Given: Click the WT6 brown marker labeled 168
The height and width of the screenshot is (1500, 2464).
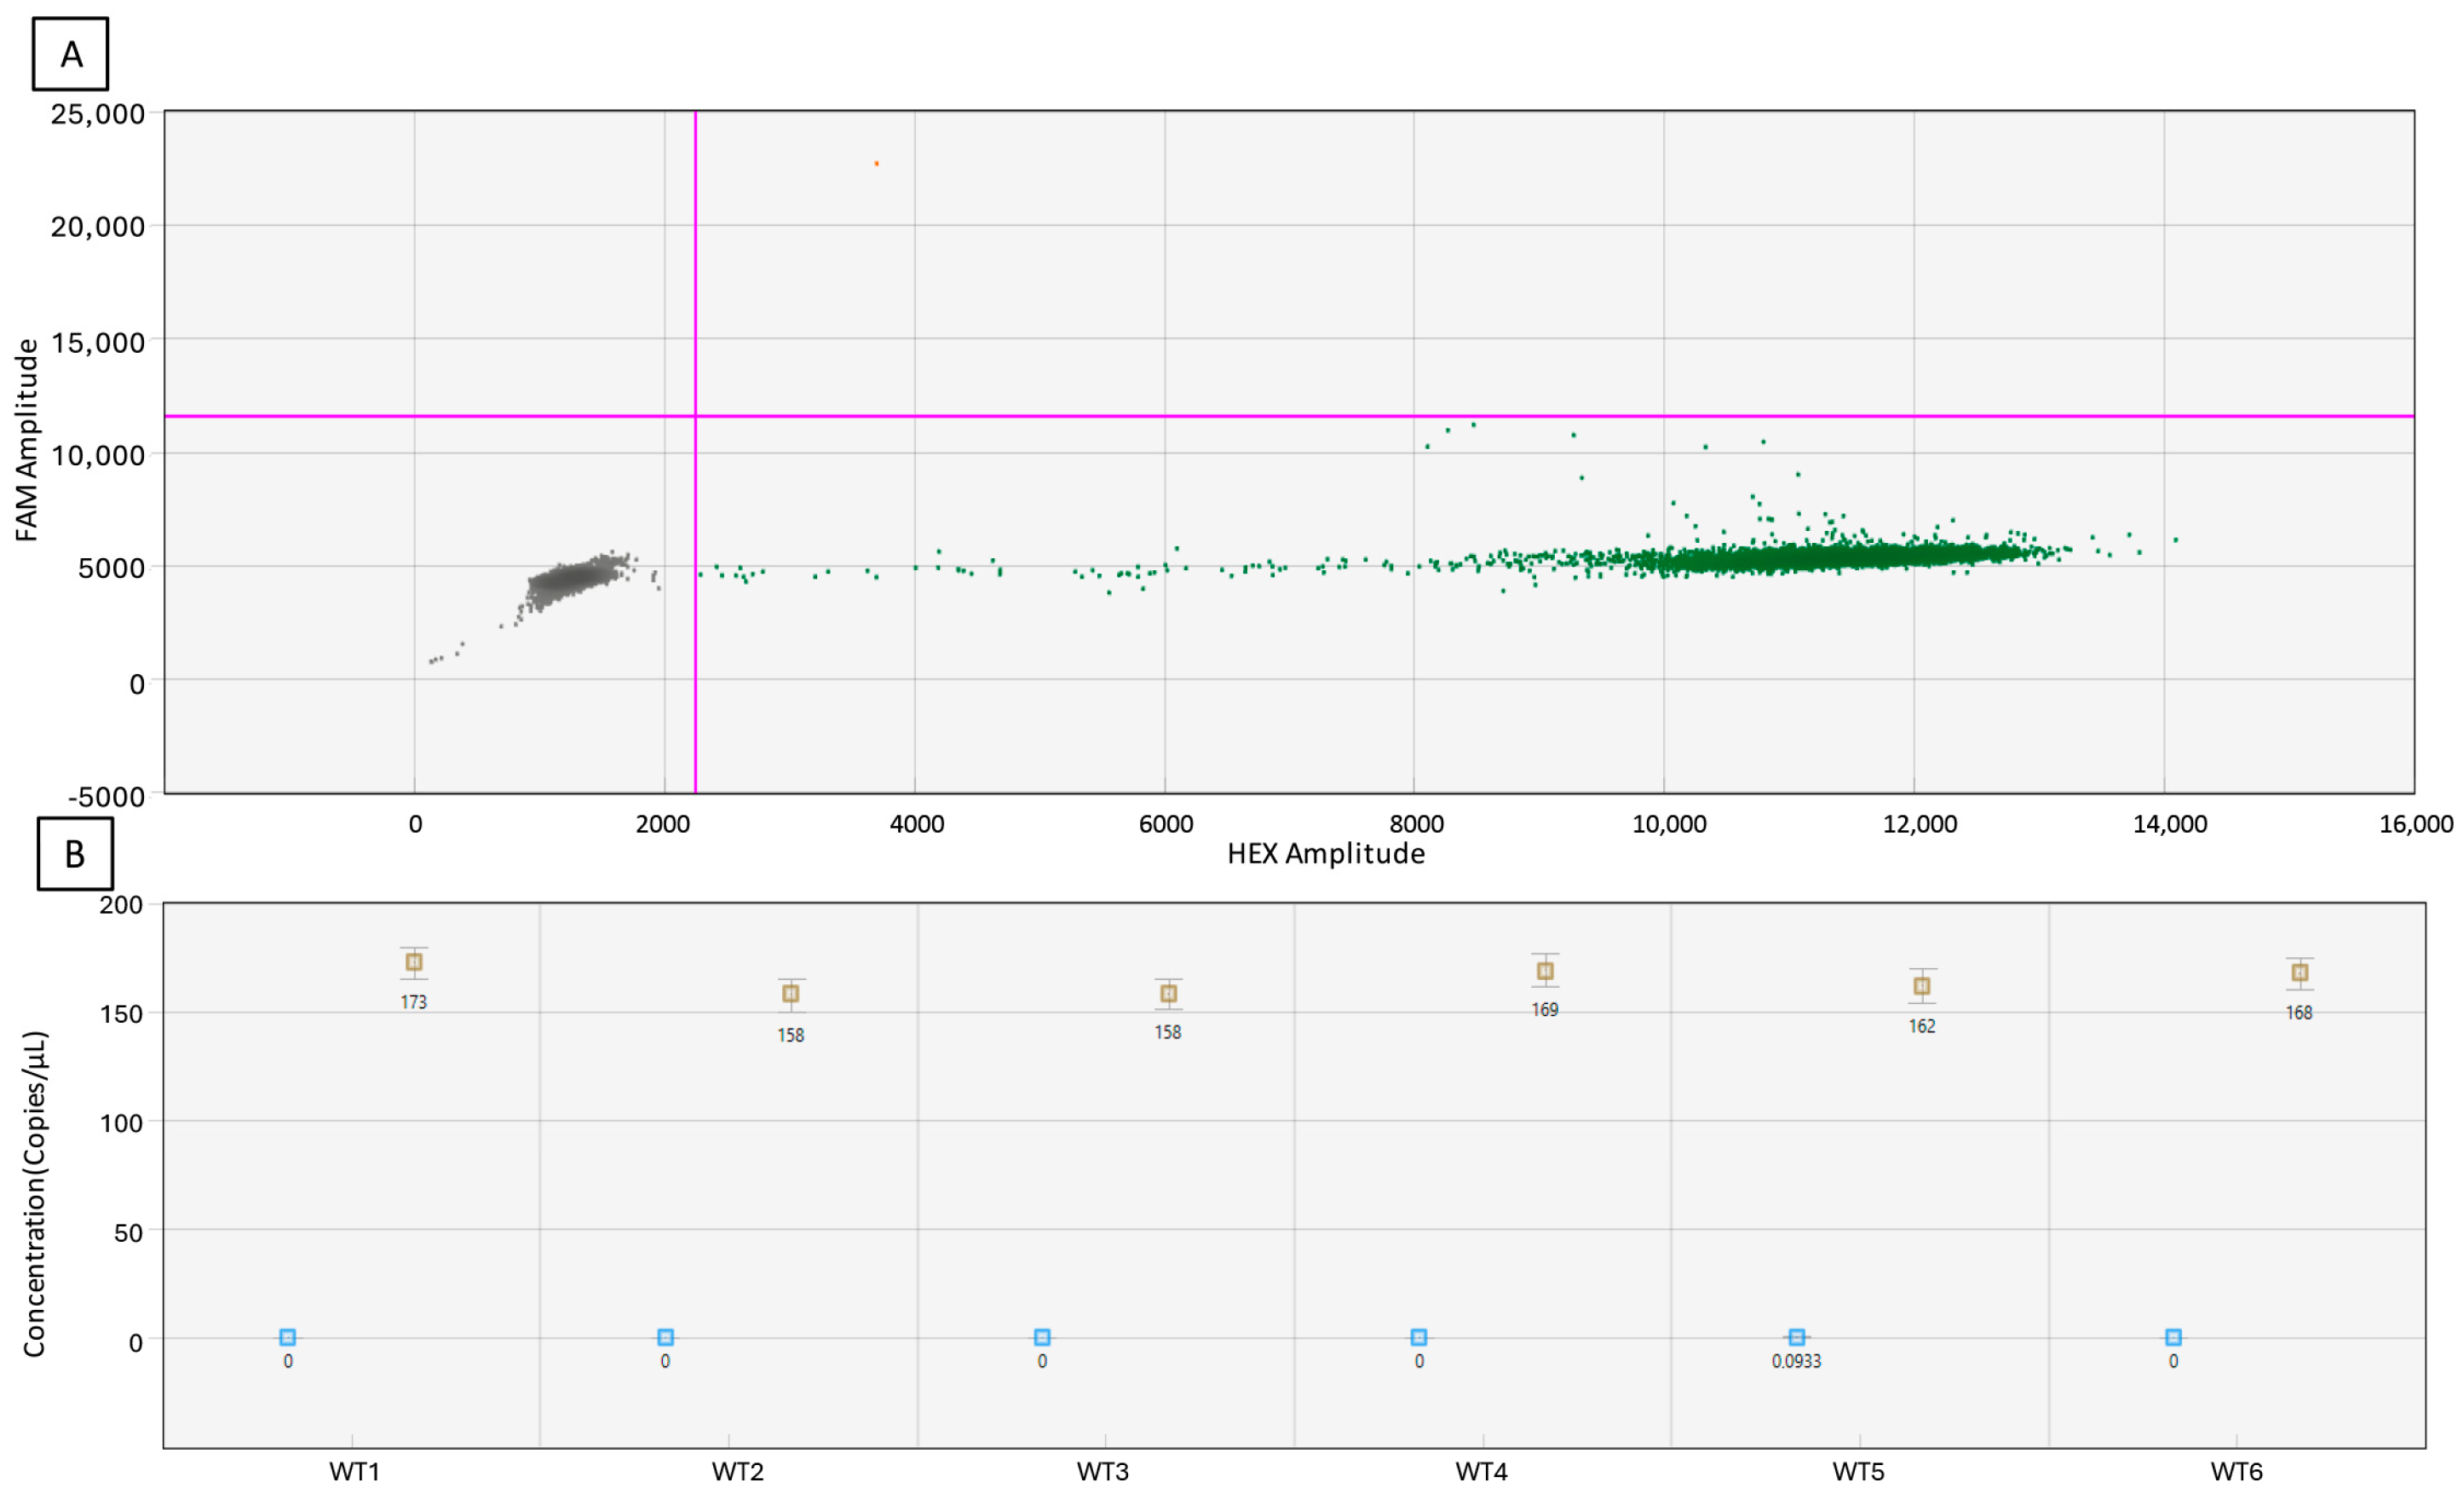Looking at the screenshot, I should point(2300,972).
